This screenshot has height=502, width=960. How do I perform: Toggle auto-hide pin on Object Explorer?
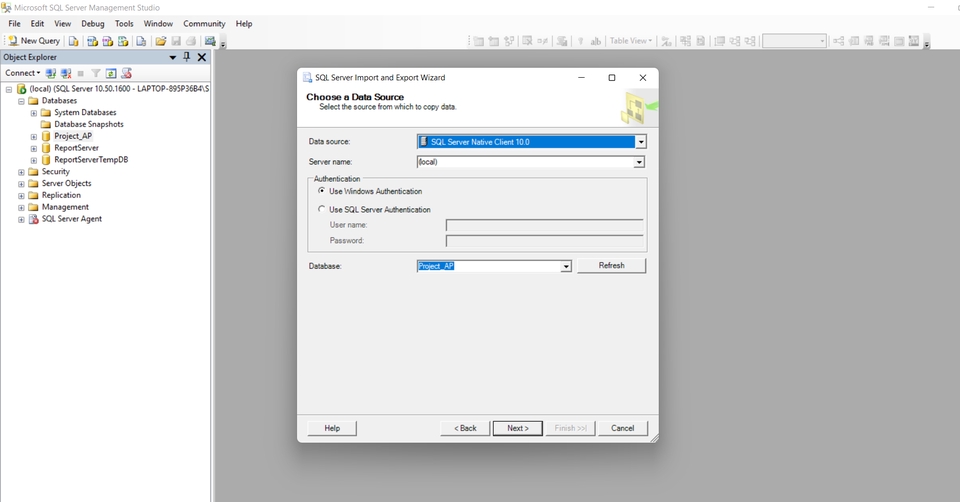187,57
